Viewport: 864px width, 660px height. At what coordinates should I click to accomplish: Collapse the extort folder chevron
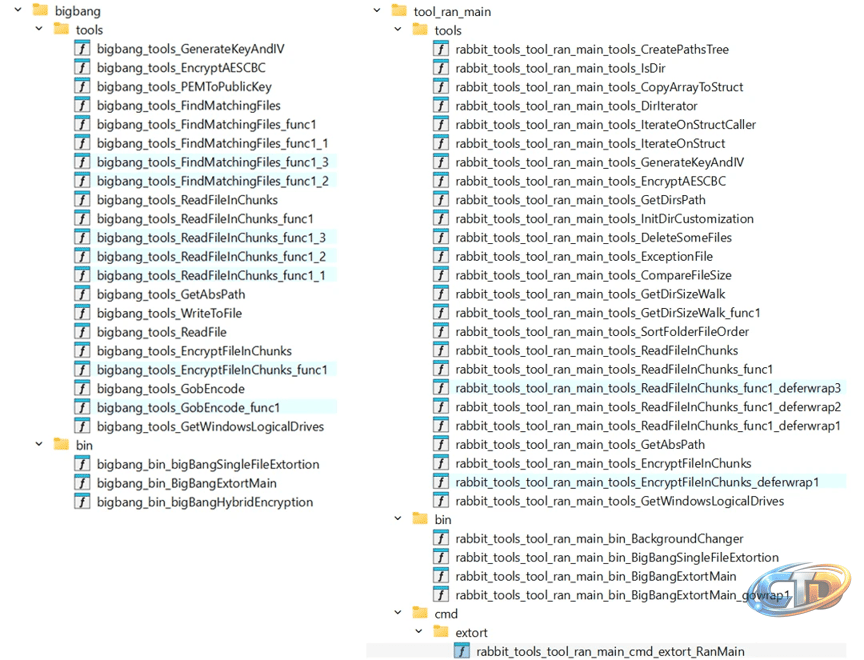coord(419,631)
